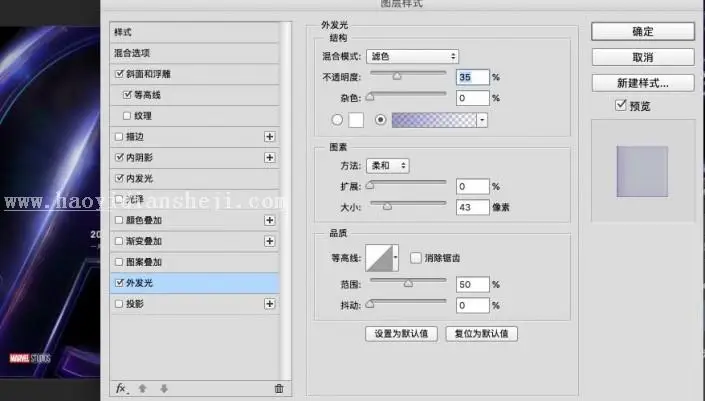705x401 pixels.
Task: Uncheck 内阴影 checkbox
Action: click(119, 157)
